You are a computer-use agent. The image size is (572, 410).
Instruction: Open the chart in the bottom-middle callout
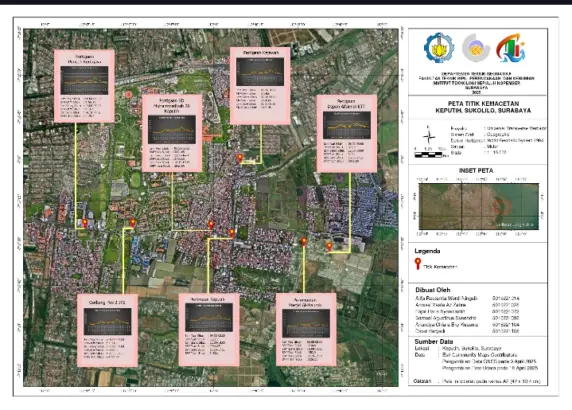pyautogui.click(x=209, y=317)
